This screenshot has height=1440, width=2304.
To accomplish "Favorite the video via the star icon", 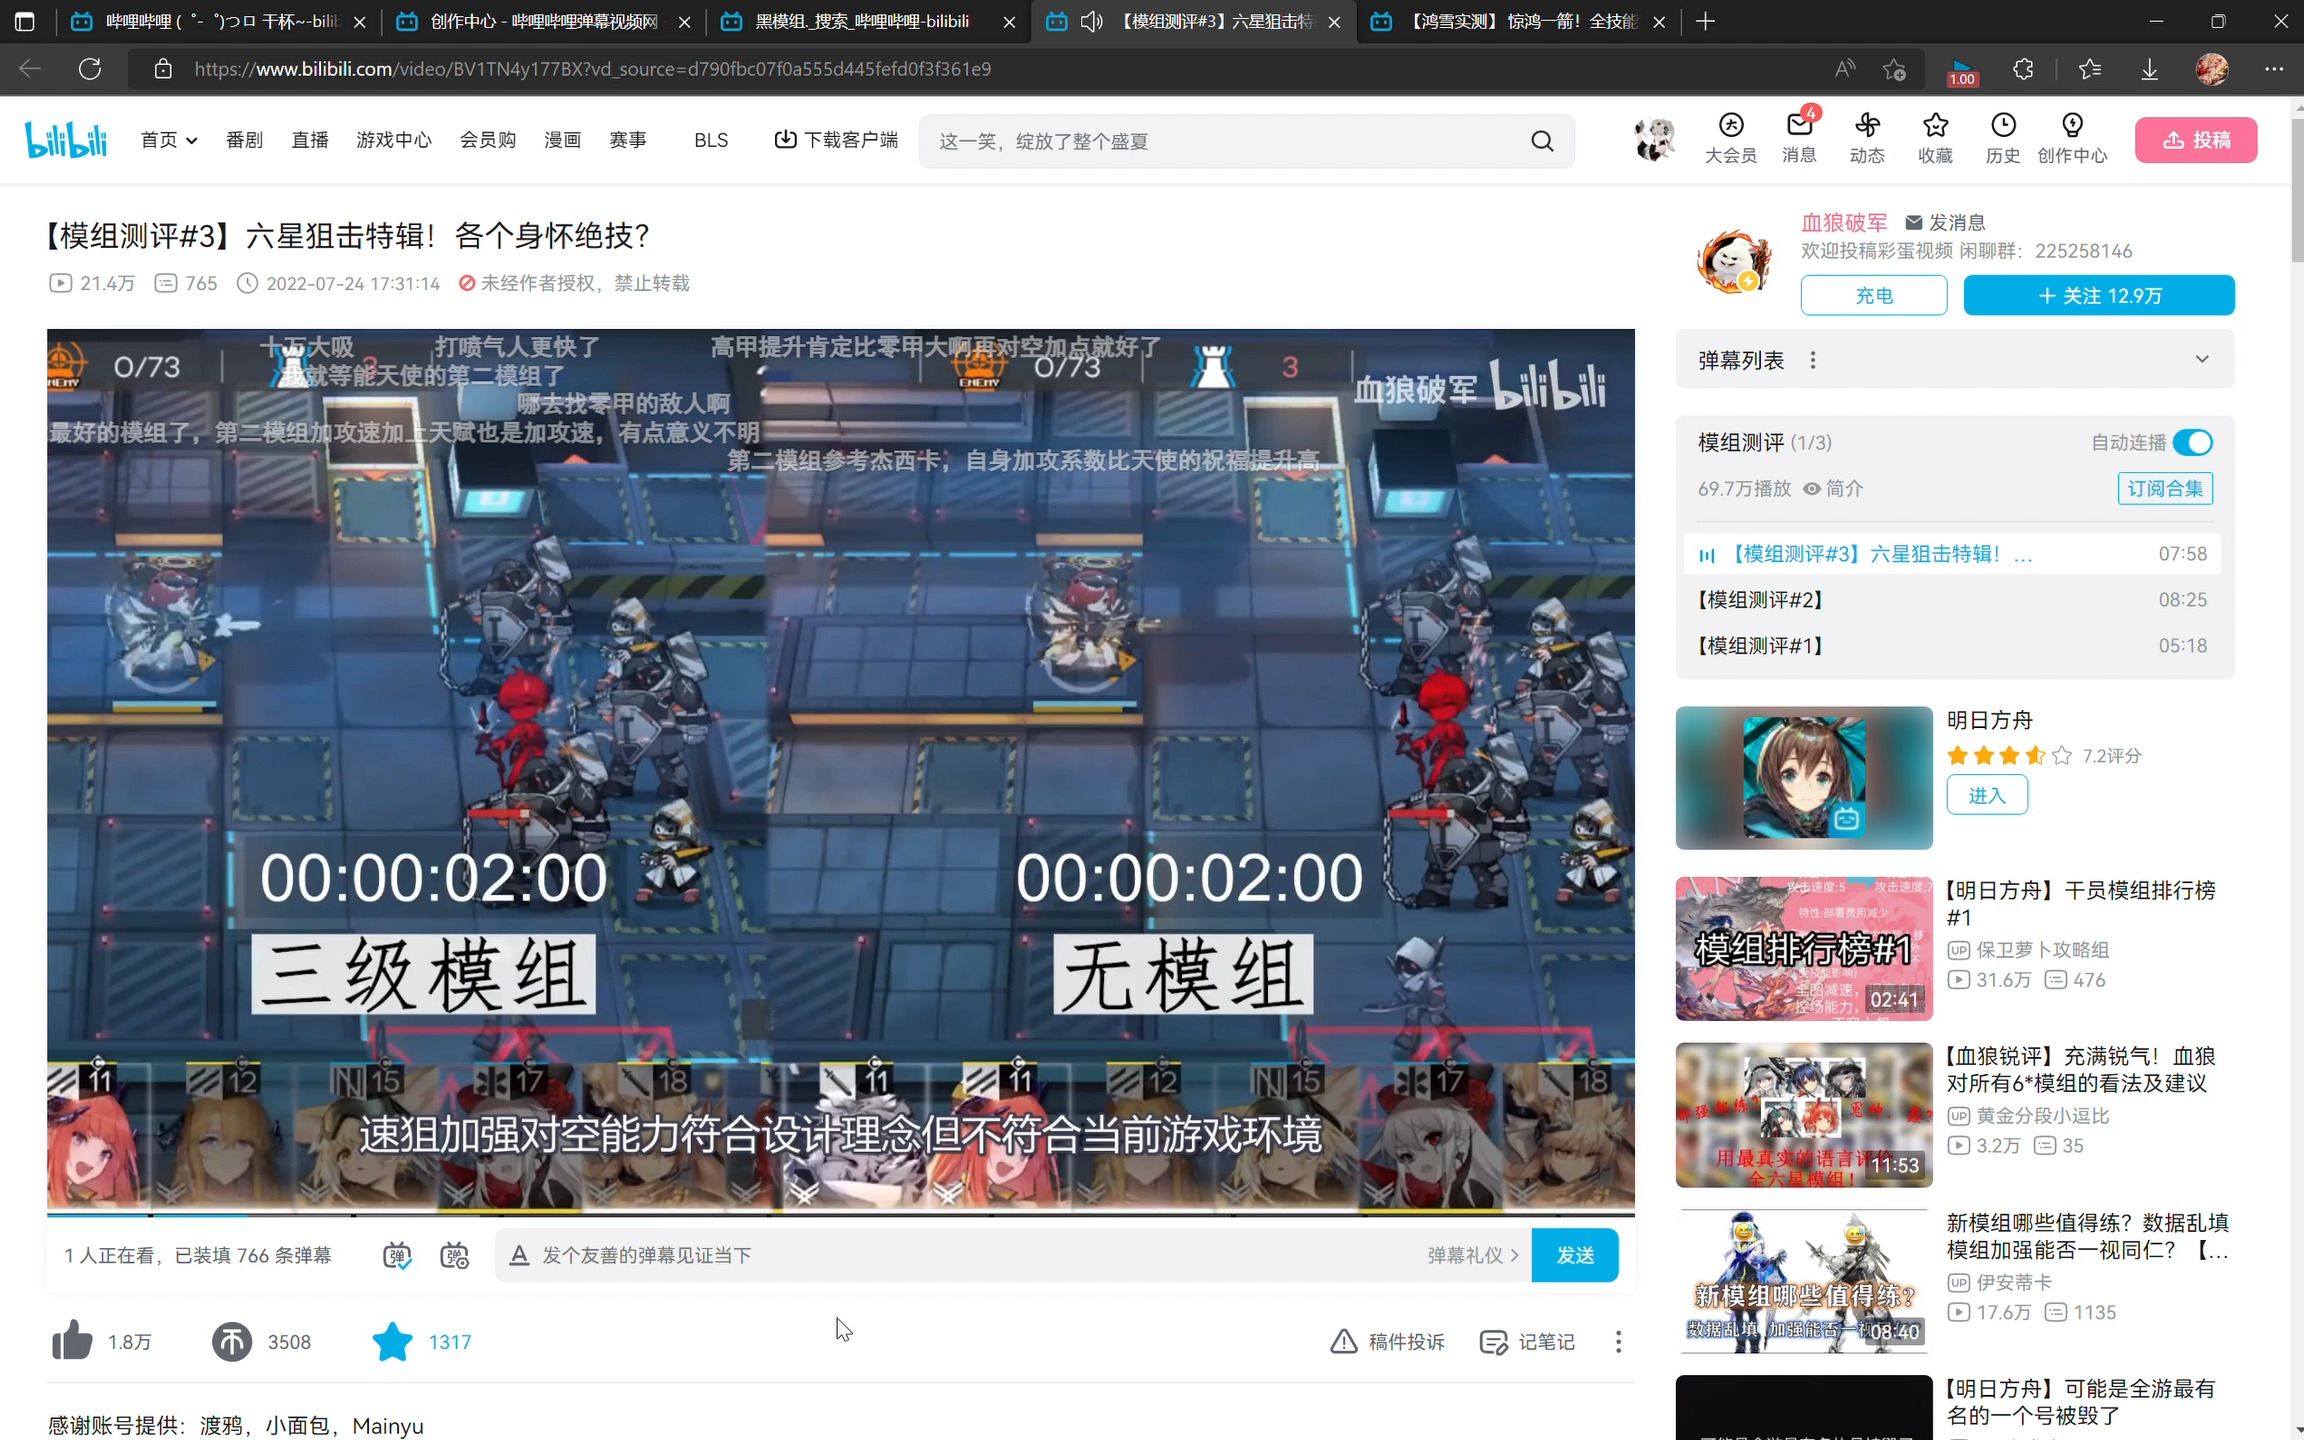I will pyautogui.click(x=392, y=1341).
